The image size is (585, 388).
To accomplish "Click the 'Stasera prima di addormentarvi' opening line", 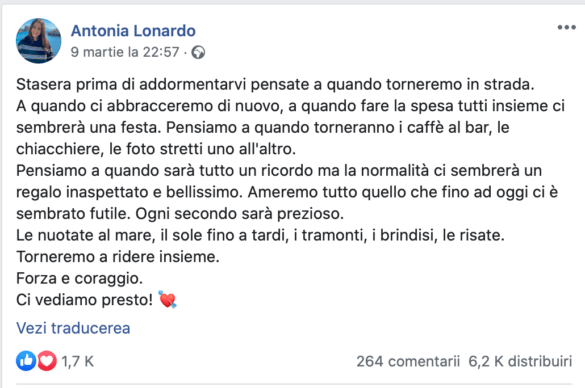I will [275, 84].
